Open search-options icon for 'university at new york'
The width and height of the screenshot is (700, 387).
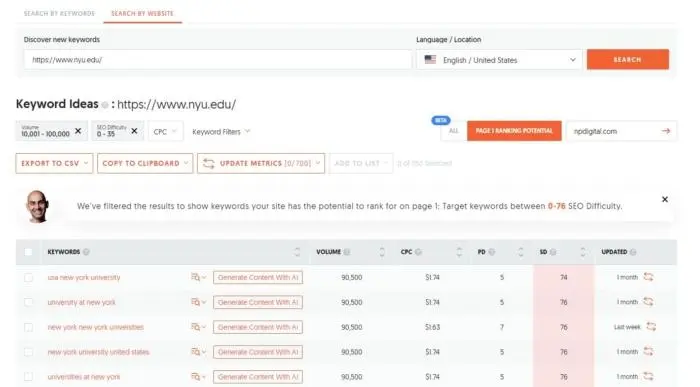198,302
